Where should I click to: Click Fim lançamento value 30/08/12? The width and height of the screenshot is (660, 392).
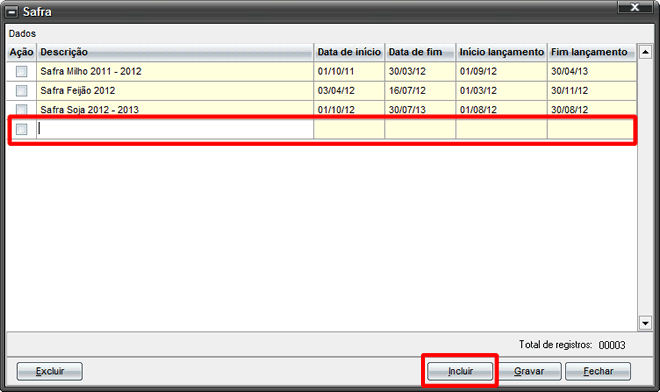(570, 110)
